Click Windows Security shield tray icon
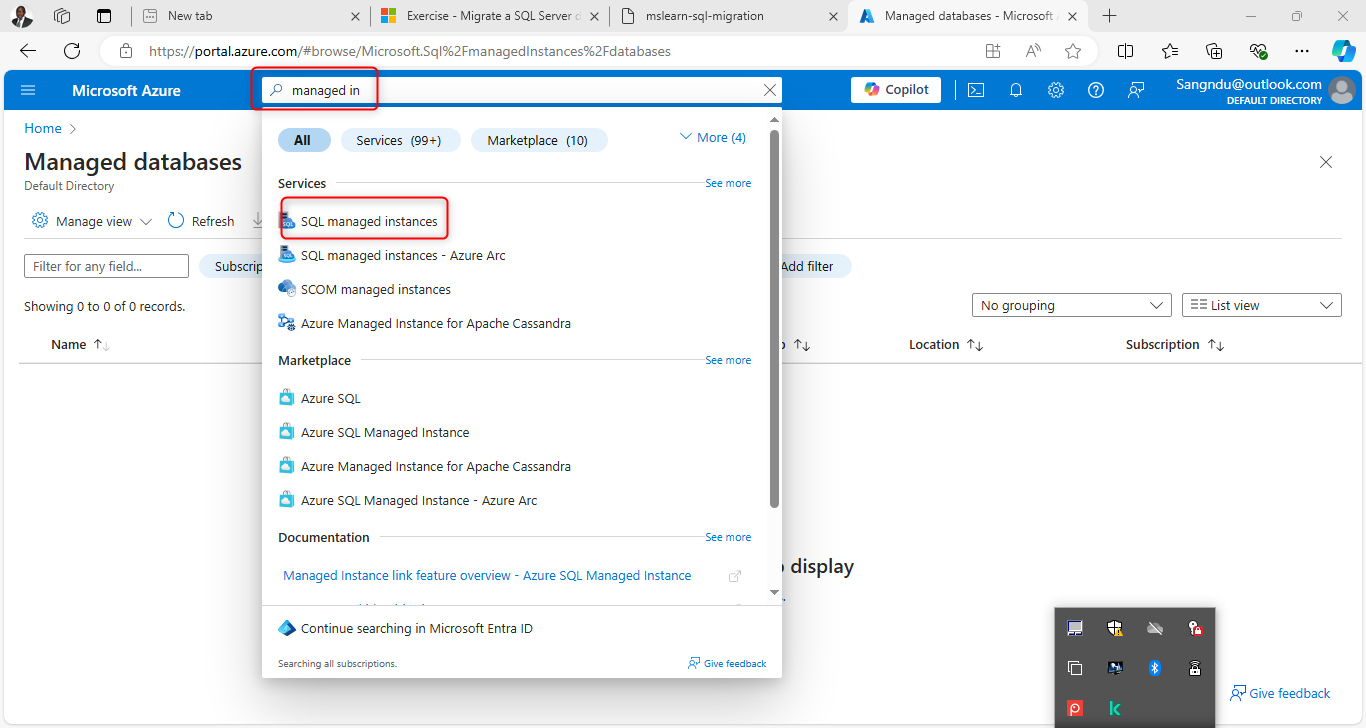Screen dimensions: 1366x728 [x=1115, y=628]
